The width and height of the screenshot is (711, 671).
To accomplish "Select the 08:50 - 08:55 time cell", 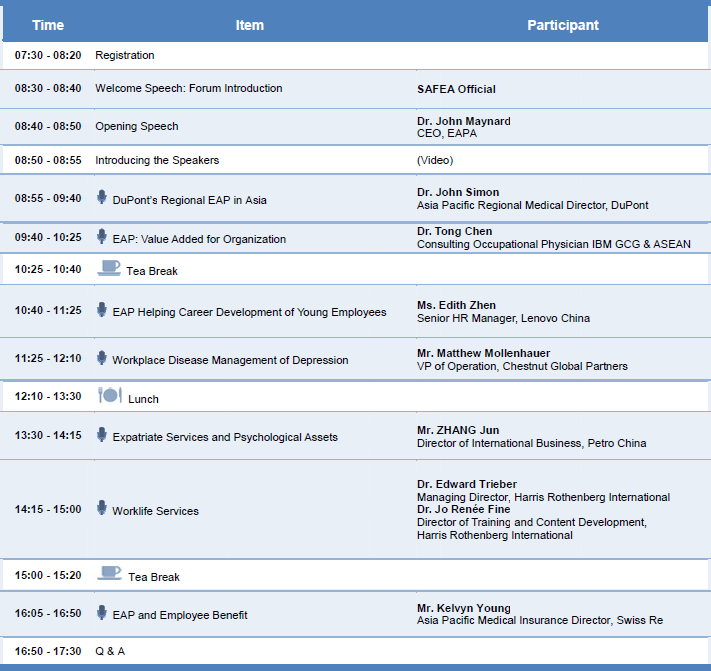I will (x=48, y=160).
